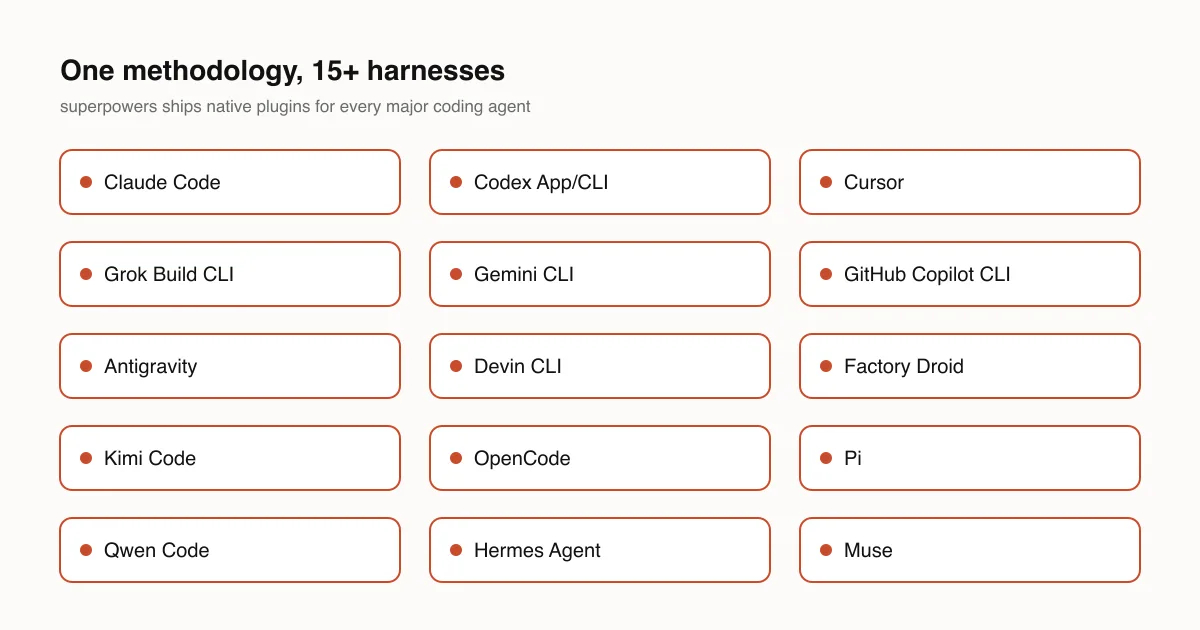Click the heading One methodology, 15+ harnesses

[282, 71]
